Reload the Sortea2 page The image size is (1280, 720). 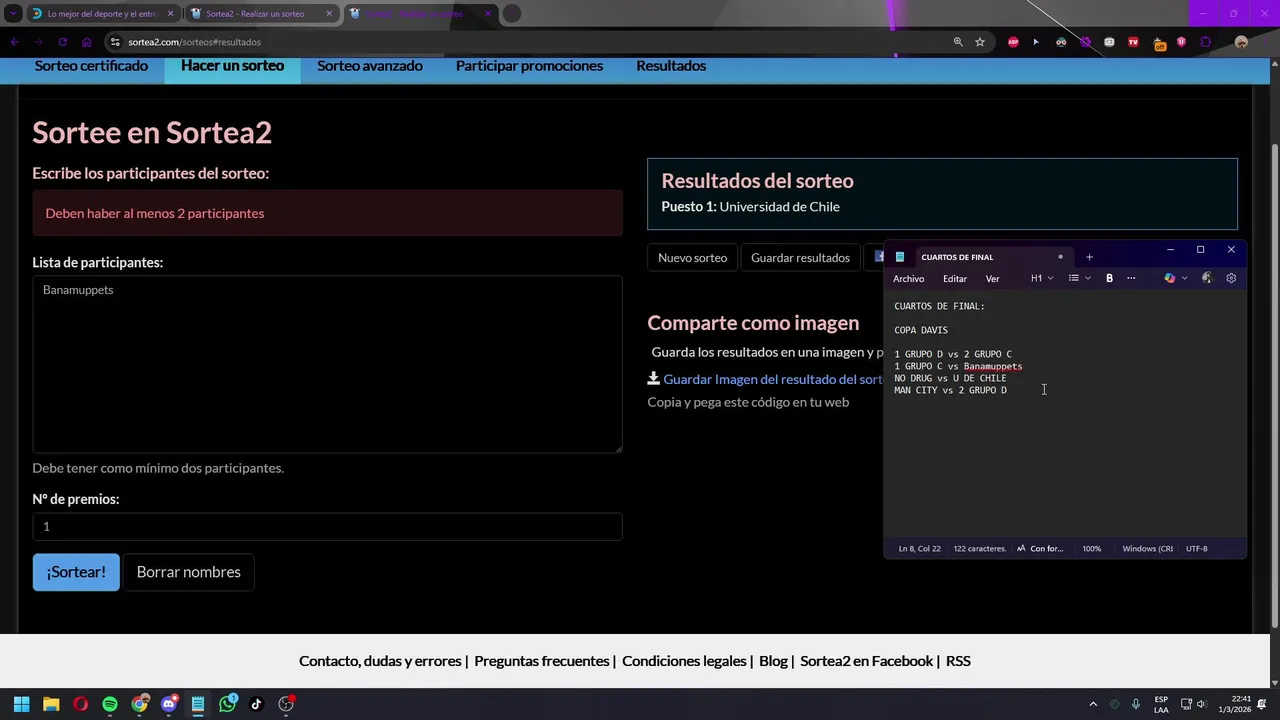pos(62,42)
